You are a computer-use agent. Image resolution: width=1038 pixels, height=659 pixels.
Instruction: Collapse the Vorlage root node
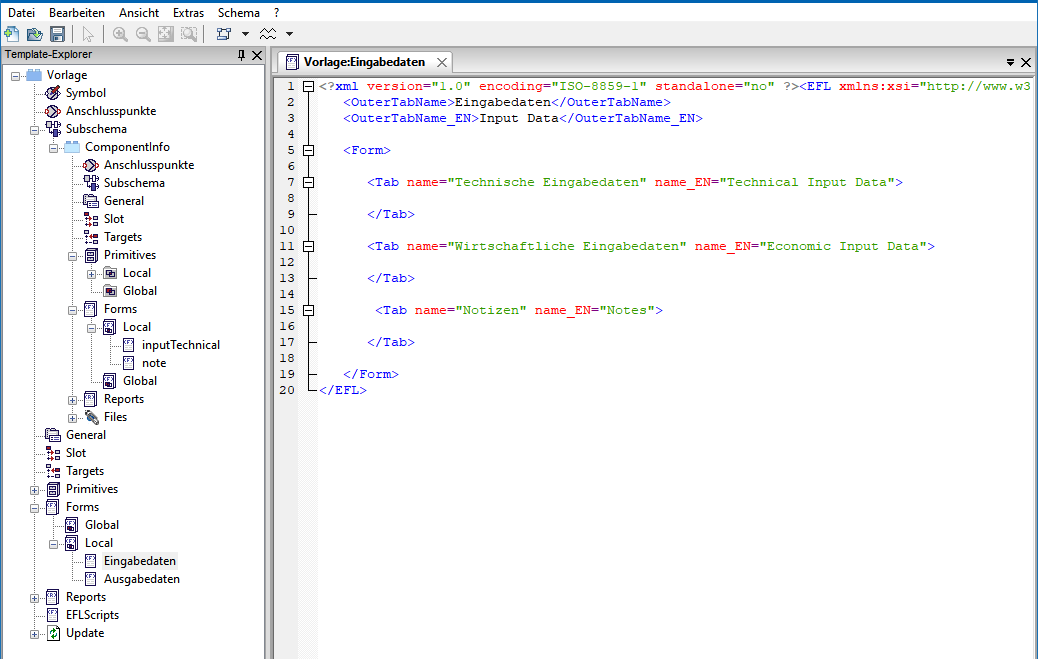(x=15, y=76)
